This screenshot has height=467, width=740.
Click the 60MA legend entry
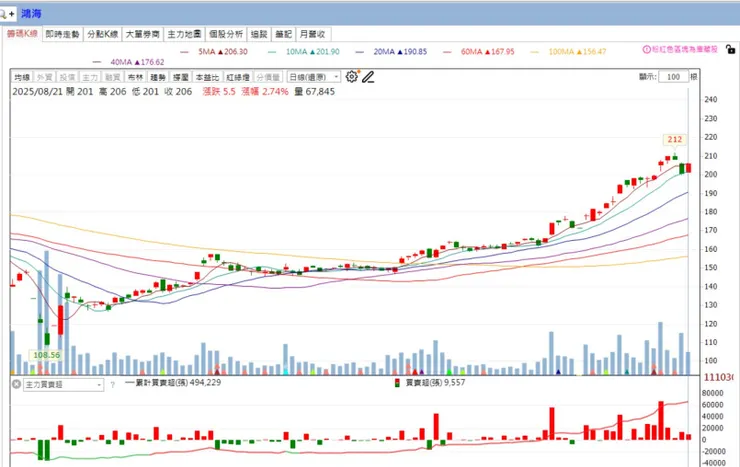click(479, 51)
